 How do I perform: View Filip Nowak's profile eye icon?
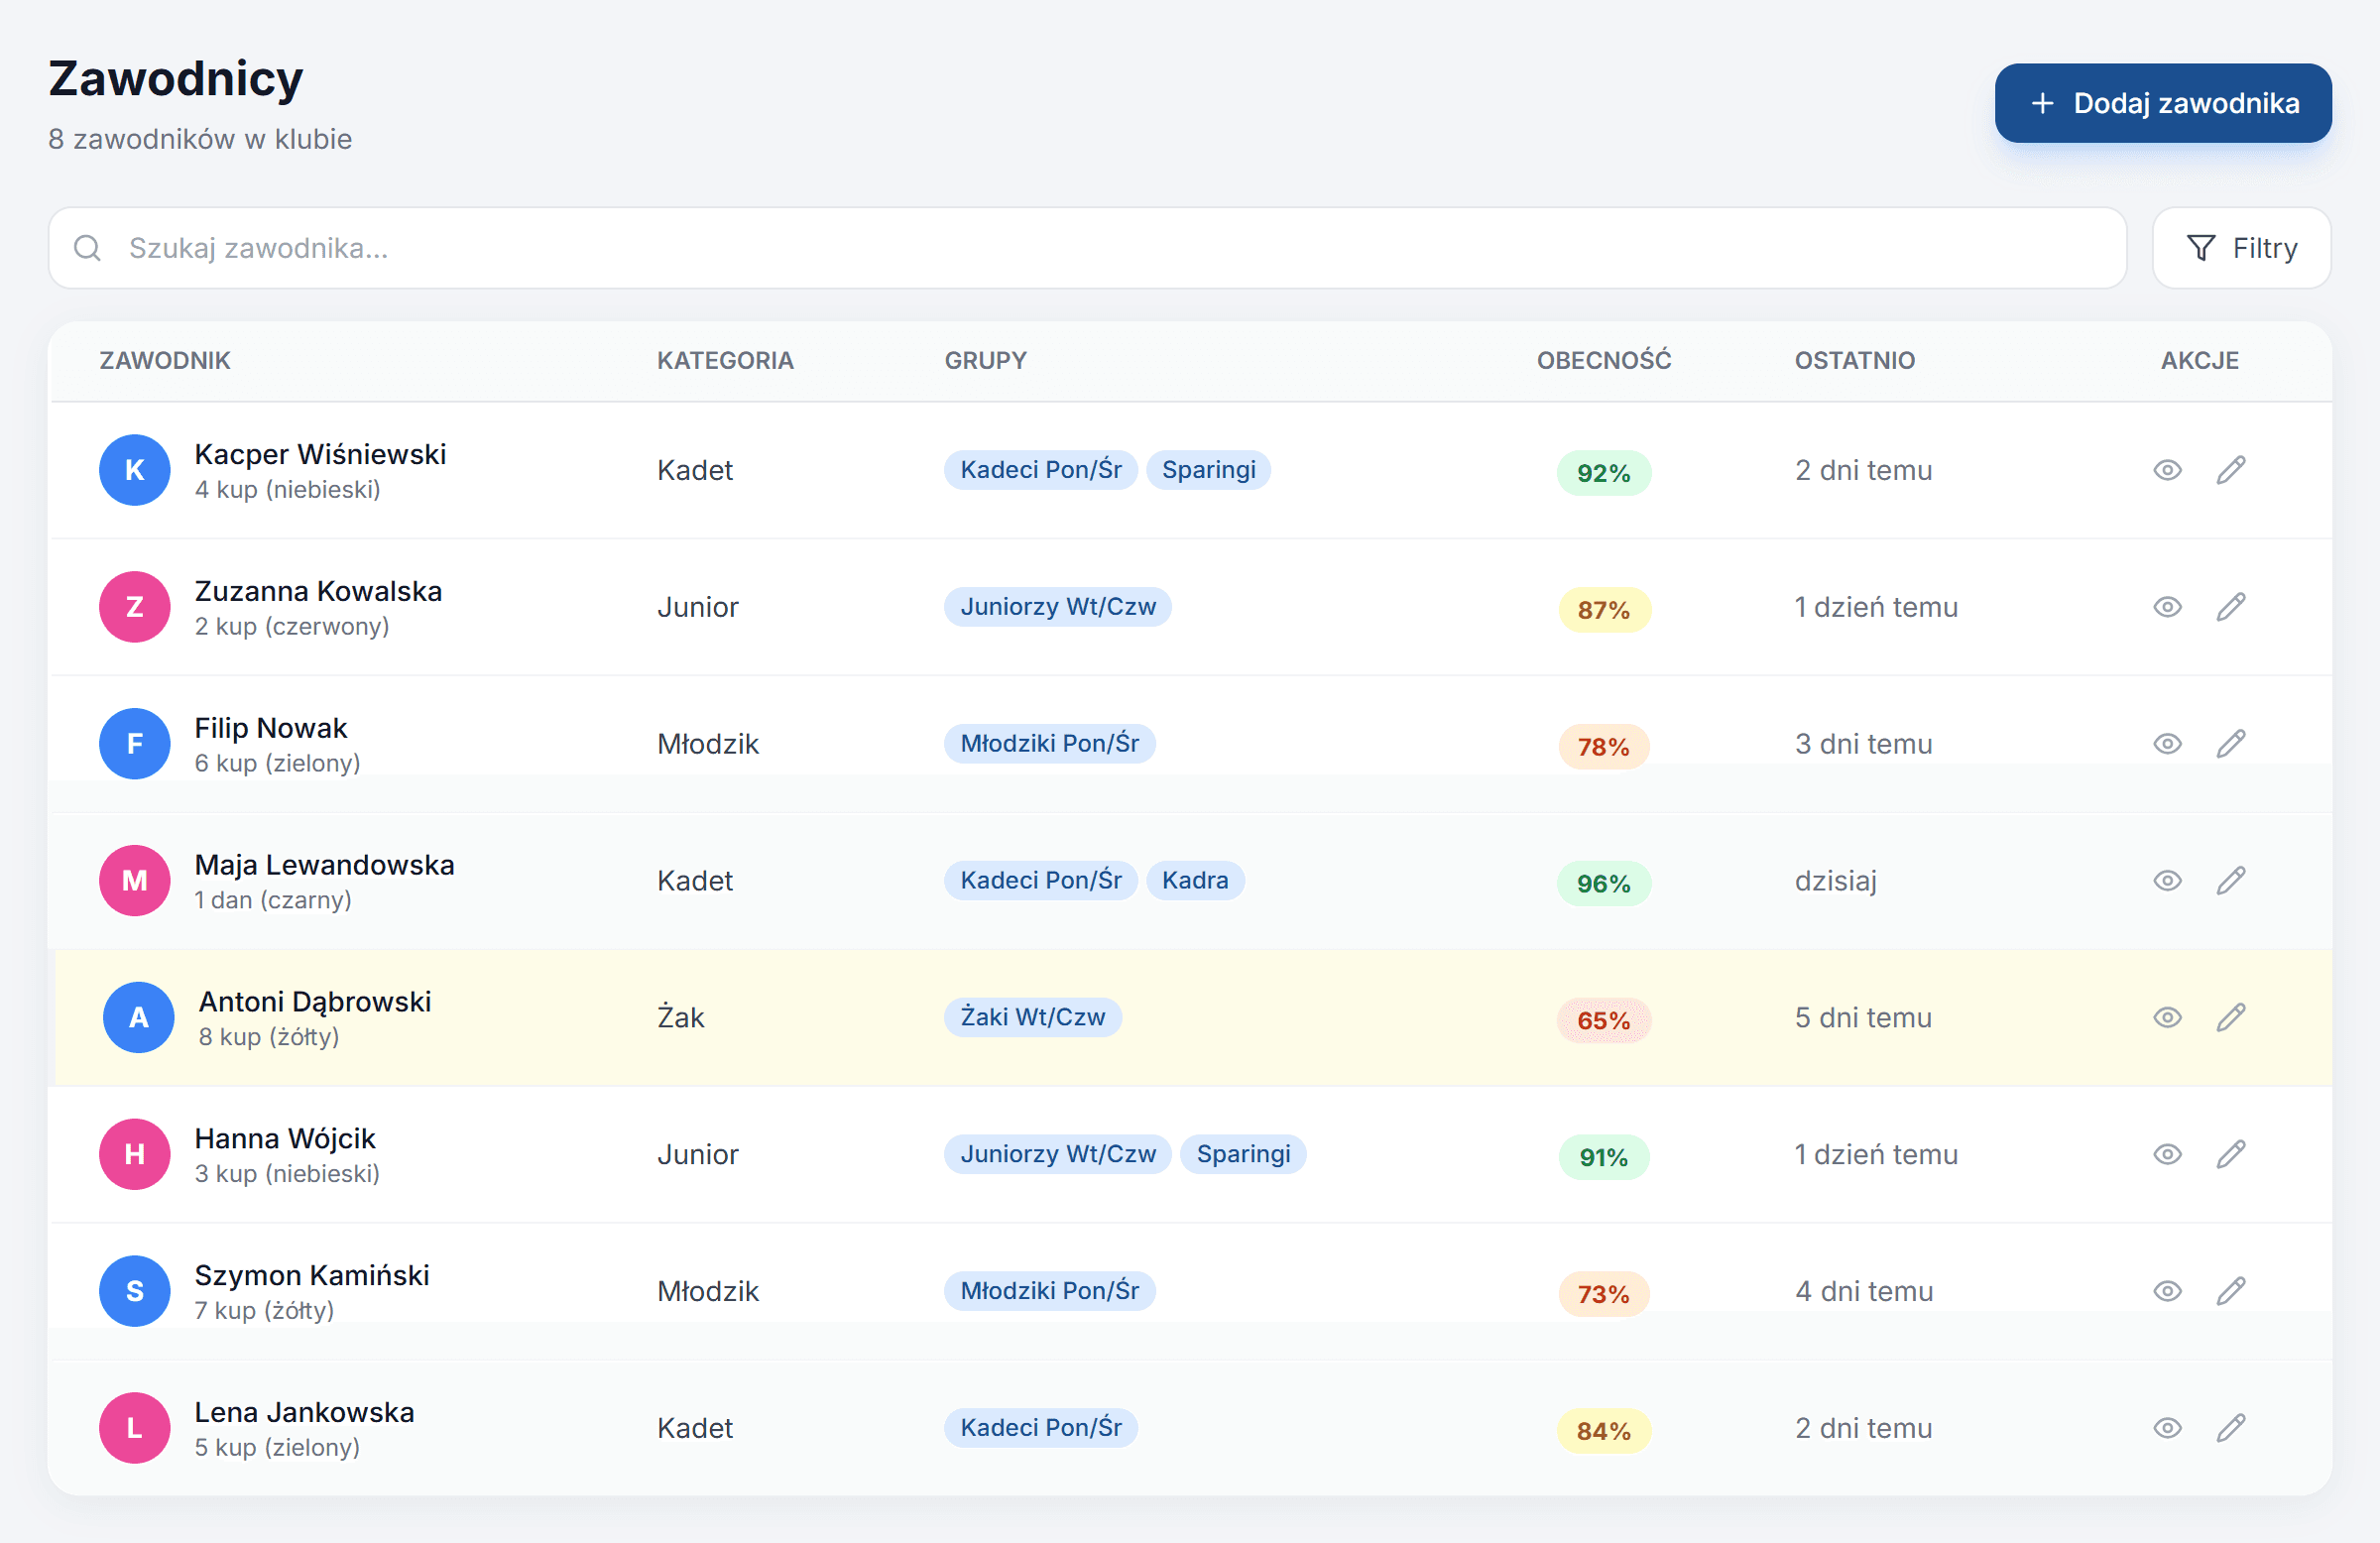coord(2167,744)
